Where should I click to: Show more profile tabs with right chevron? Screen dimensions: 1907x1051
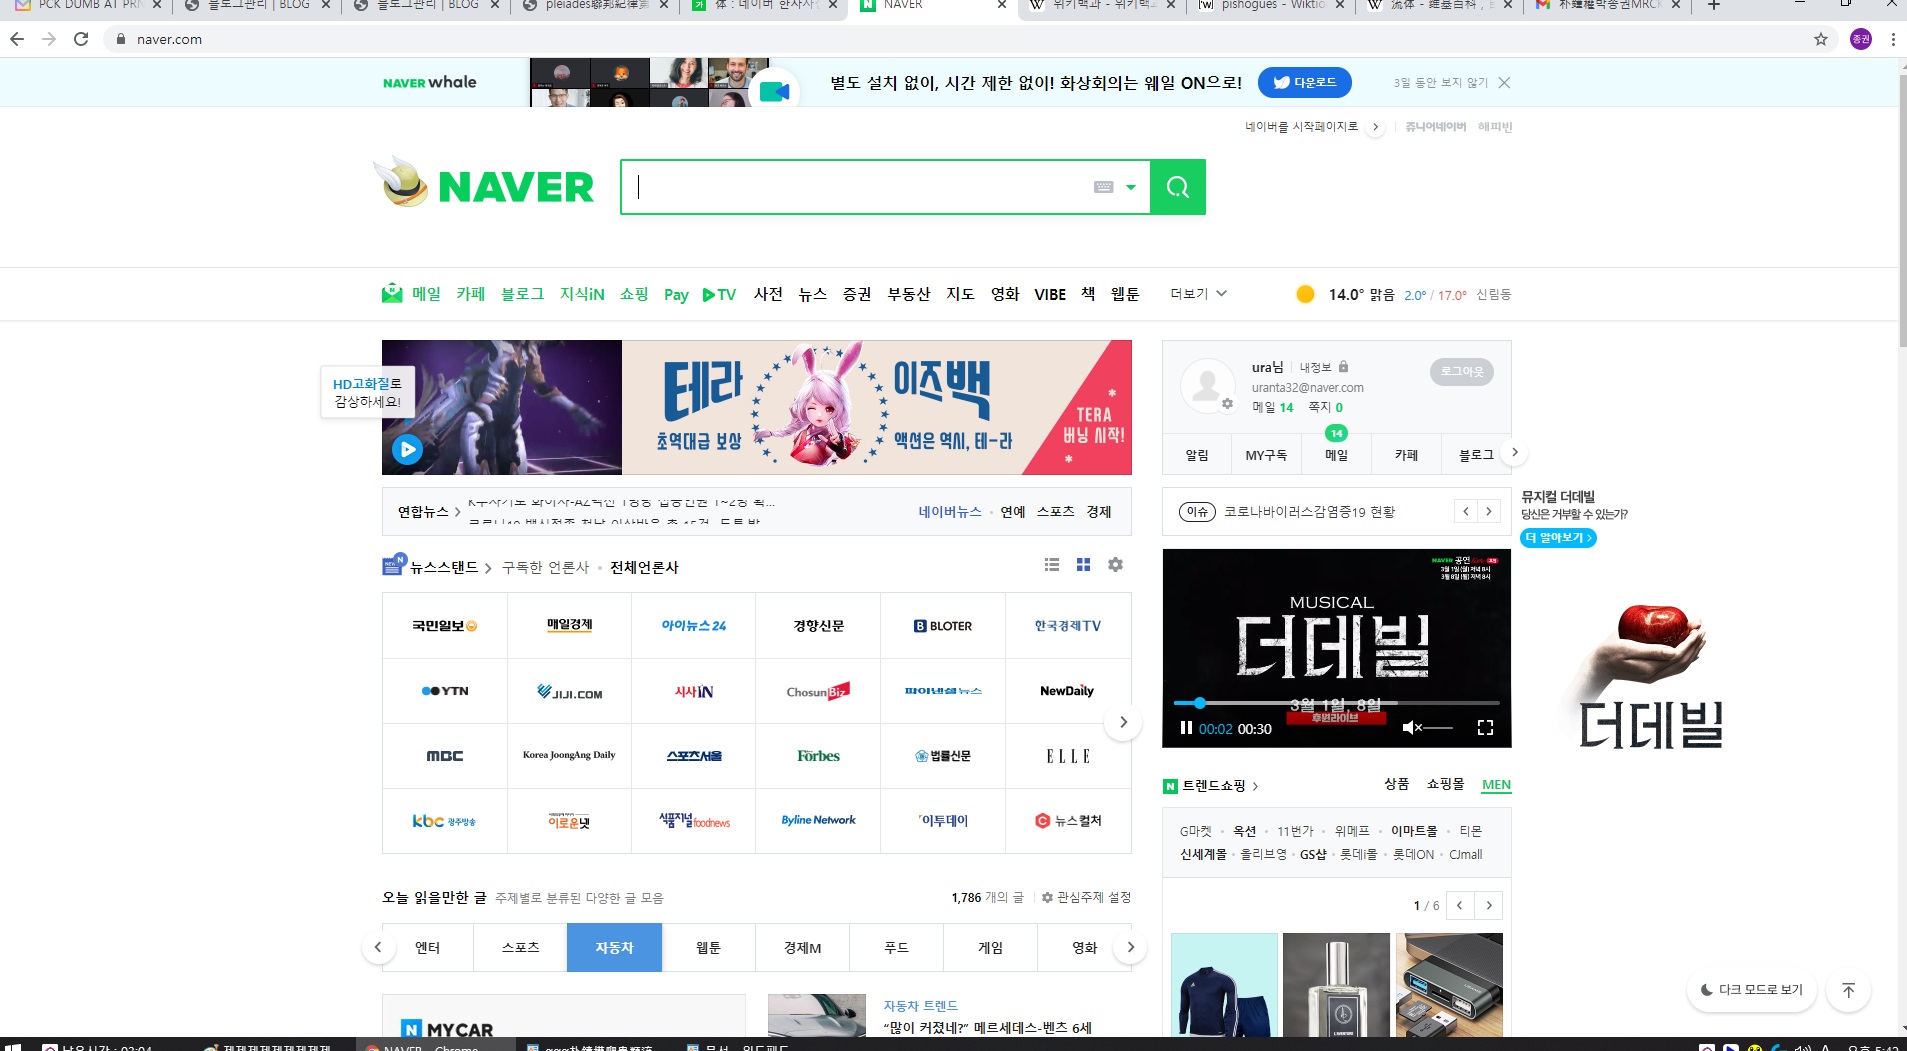point(1515,453)
